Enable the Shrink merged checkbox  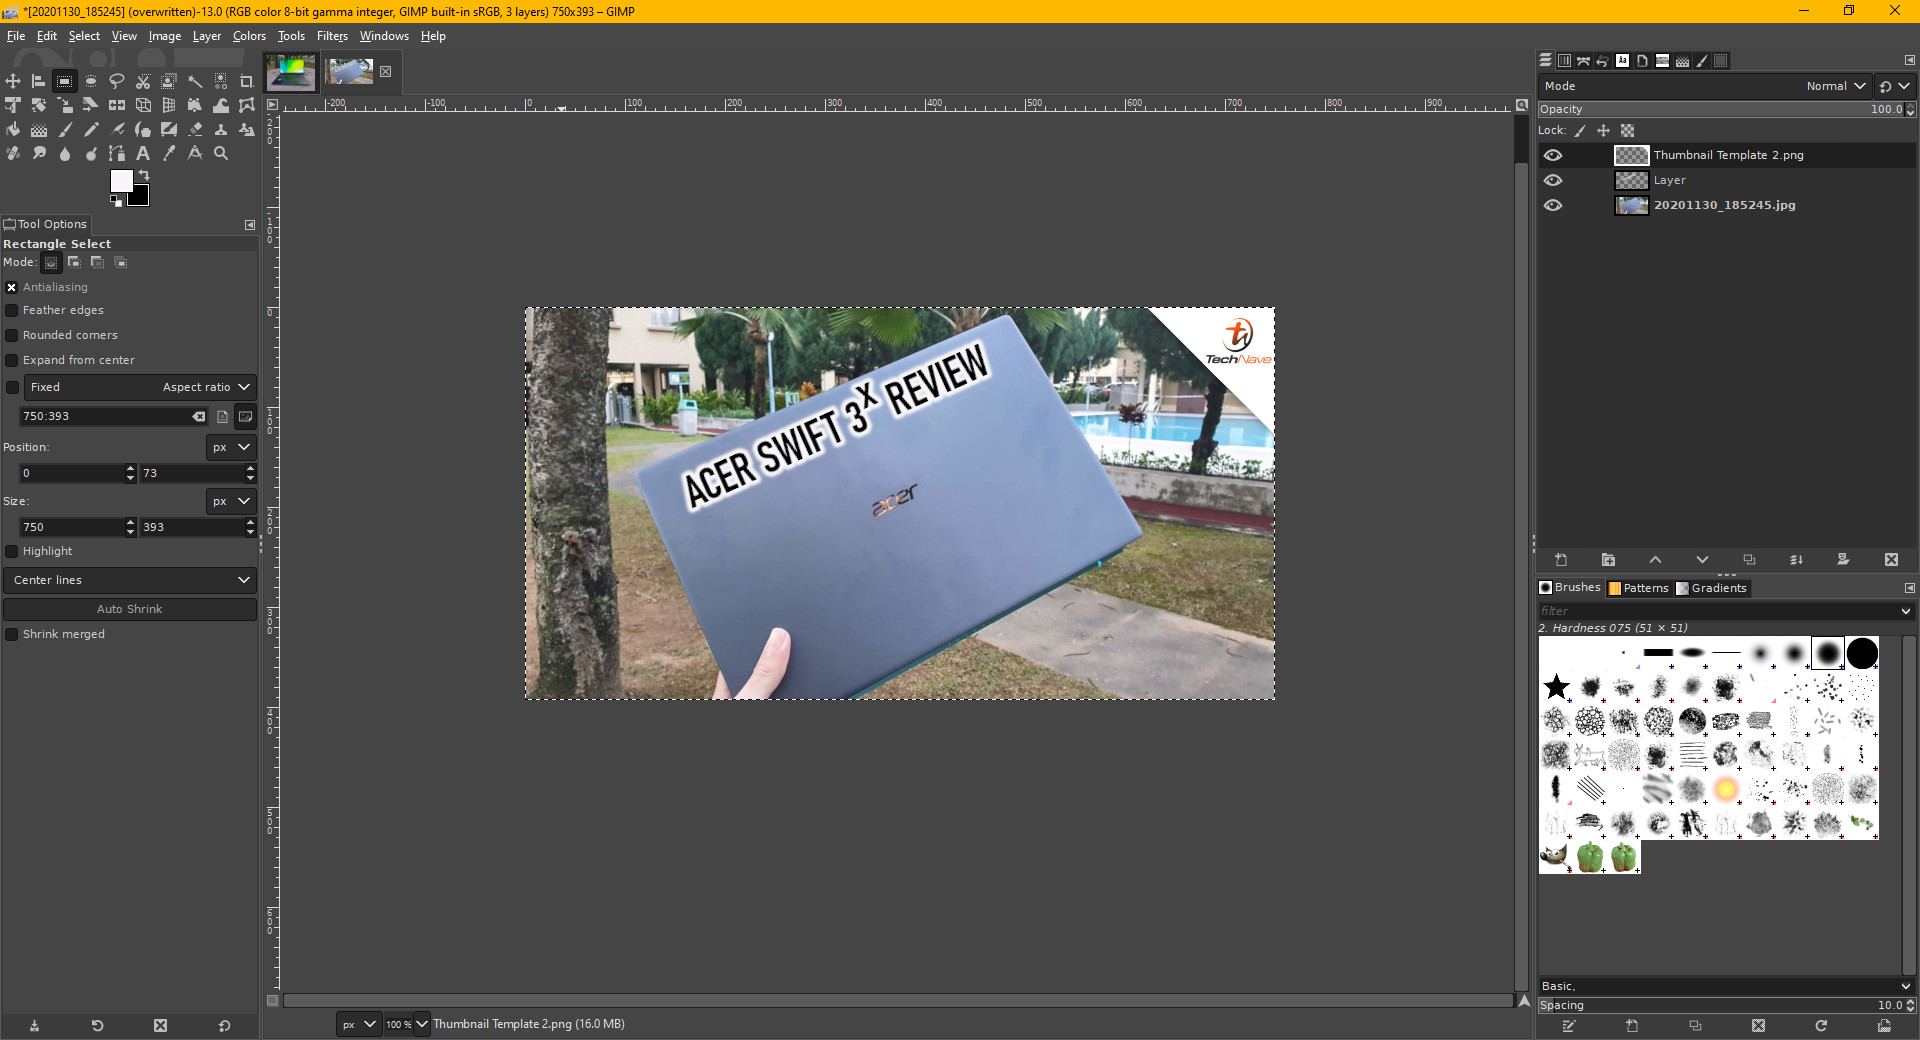pyautogui.click(x=12, y=634)
